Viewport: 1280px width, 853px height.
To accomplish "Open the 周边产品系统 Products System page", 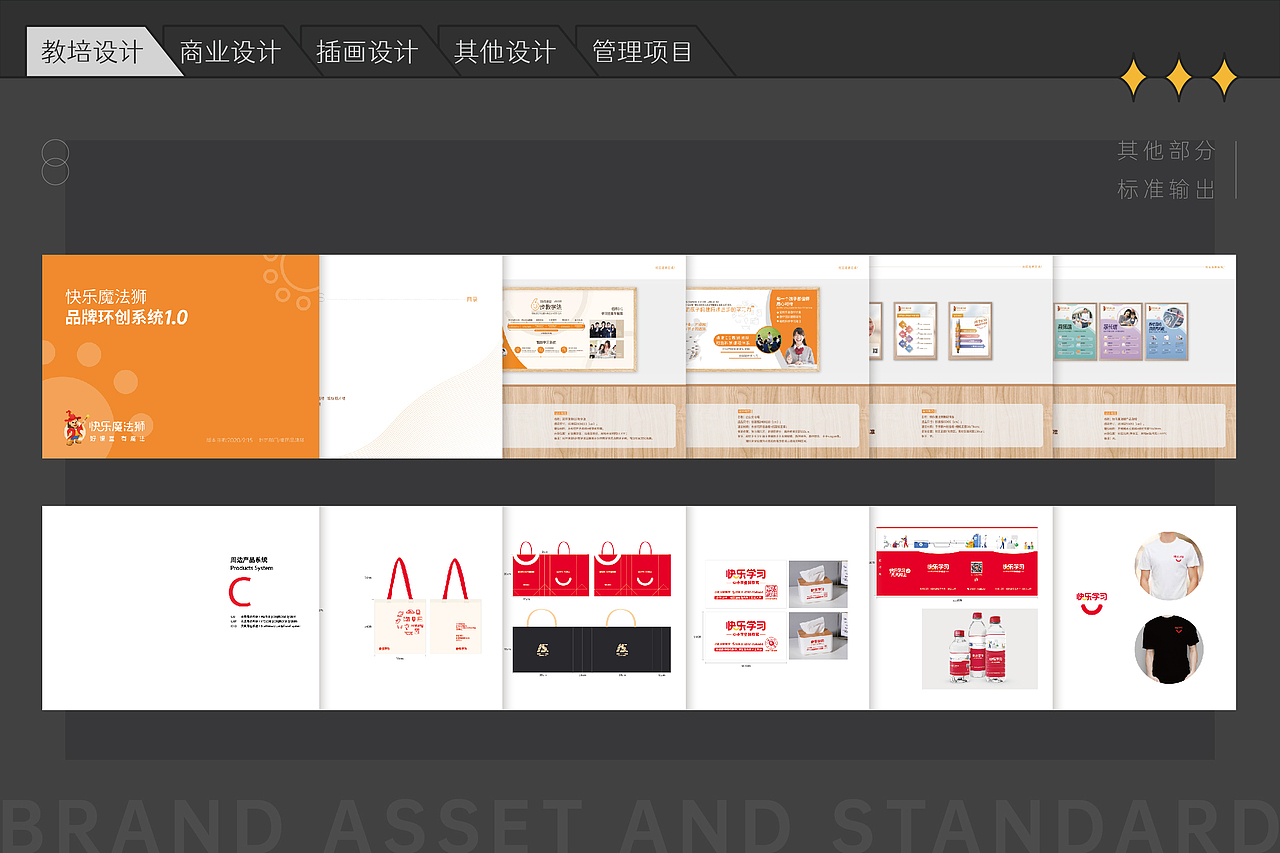I will [x=181, y=608].
